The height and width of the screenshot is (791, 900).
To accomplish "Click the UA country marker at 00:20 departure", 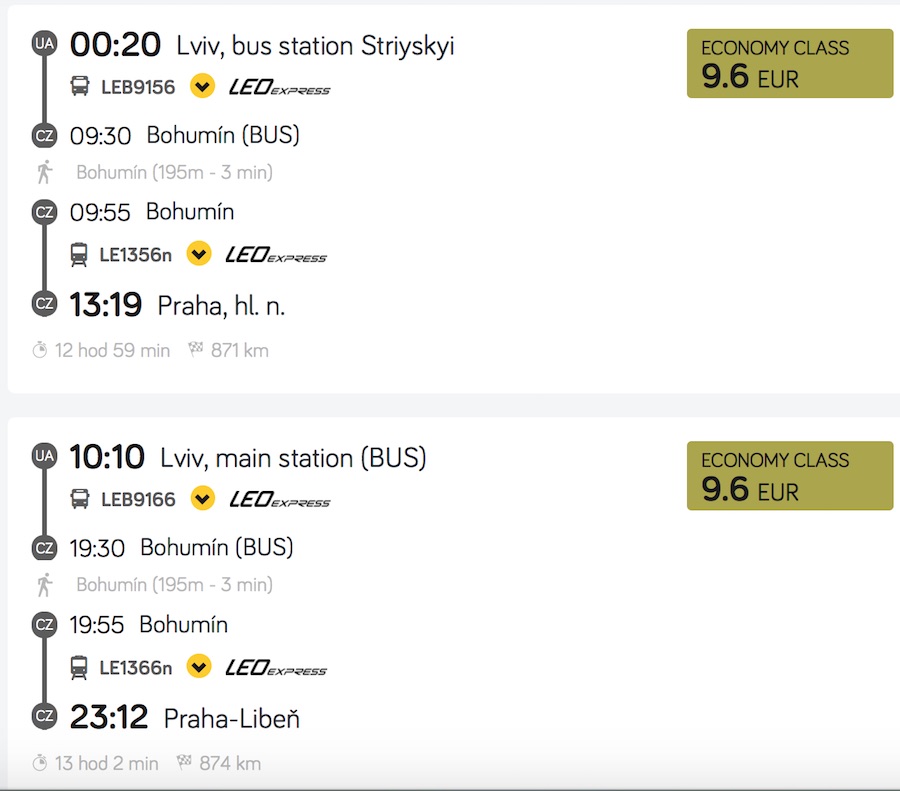I will point(44,44).
